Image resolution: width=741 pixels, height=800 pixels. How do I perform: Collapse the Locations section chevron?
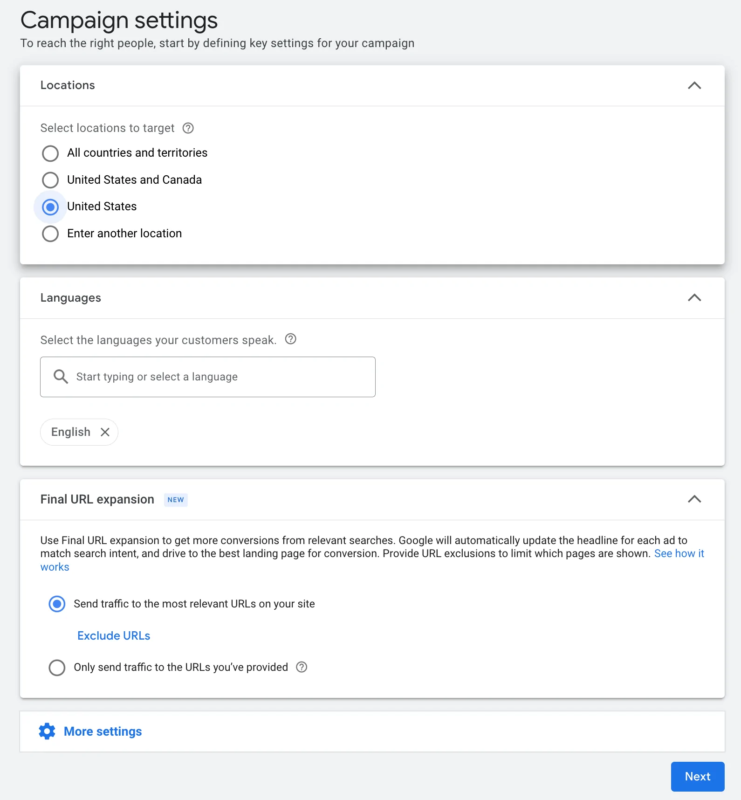tap(694, 85)
